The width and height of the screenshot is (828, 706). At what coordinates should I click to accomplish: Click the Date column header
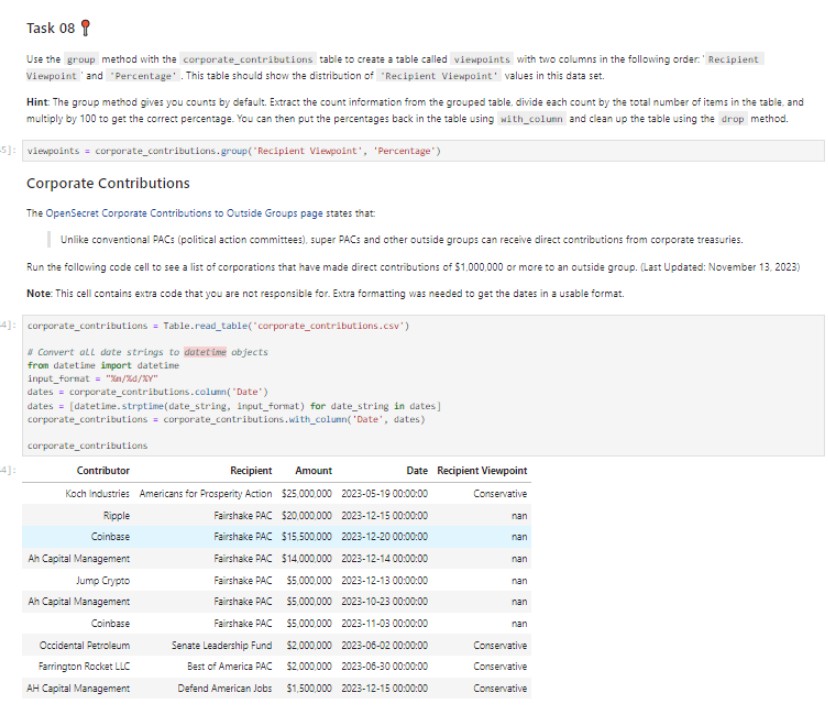417,470
